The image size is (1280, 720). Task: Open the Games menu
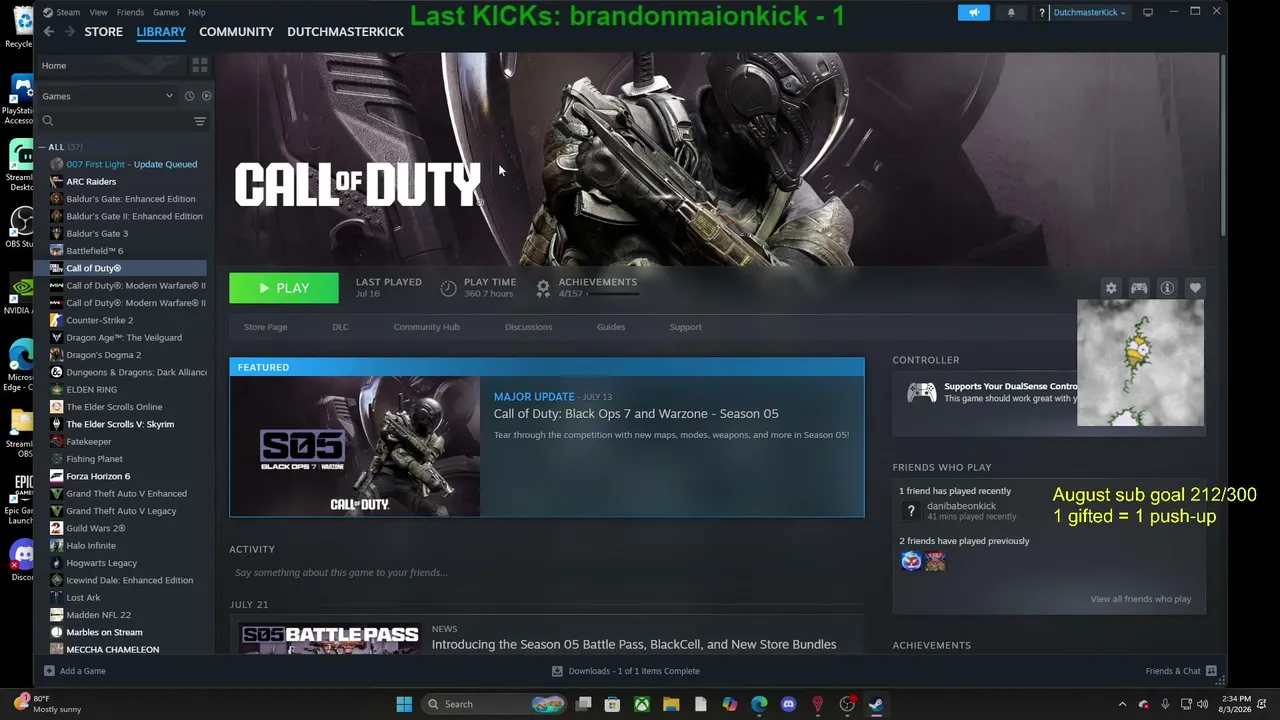pyautogui.click(x=166, y=12)
